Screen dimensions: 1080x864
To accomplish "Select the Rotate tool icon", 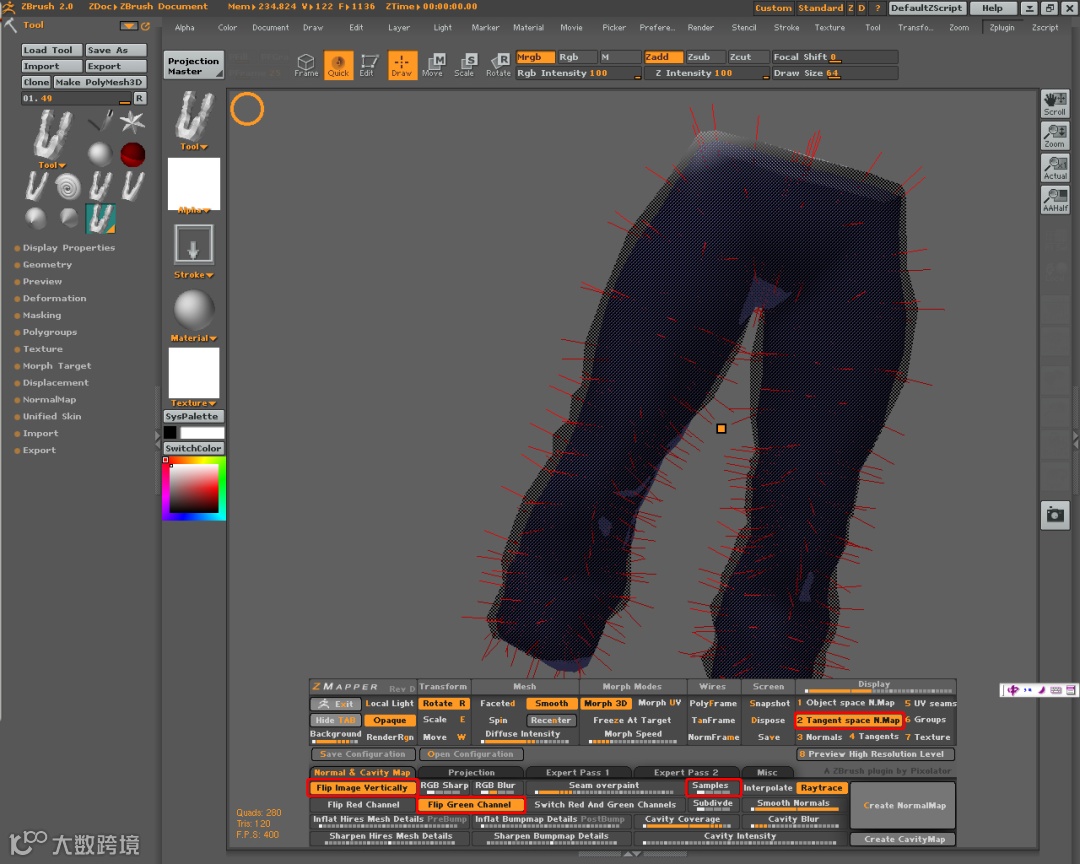I will click(x=498, y=65).
